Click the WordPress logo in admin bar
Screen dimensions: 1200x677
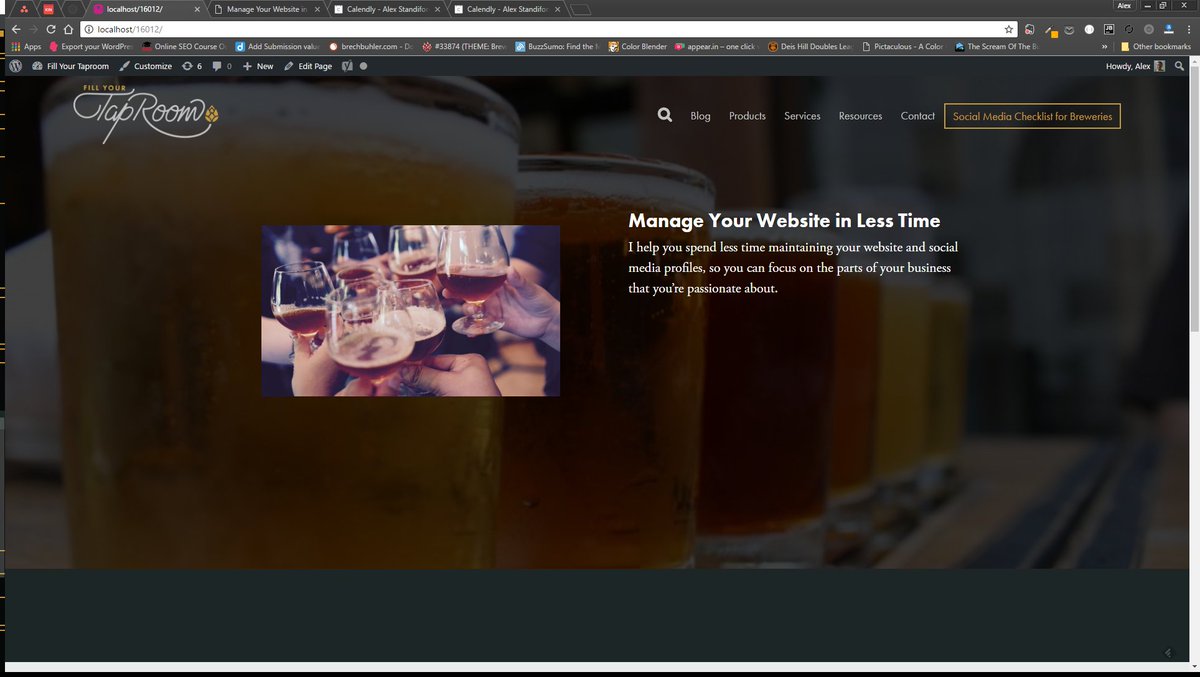tap(16, 66)
